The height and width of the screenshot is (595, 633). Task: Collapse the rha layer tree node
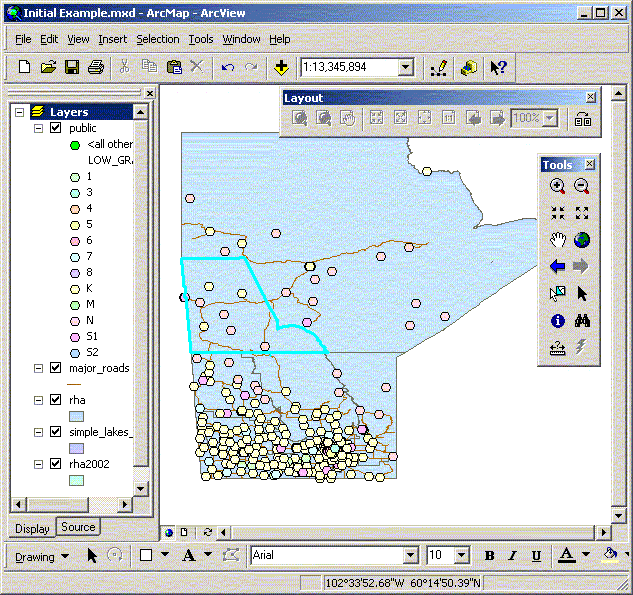click(39, 400)
